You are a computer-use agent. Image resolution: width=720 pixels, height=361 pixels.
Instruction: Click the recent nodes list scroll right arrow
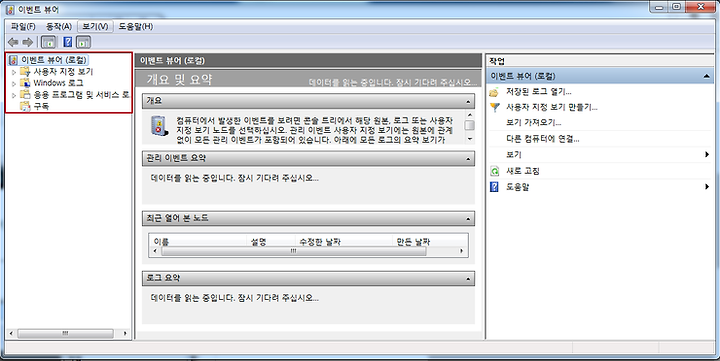(x=461, y=251)
